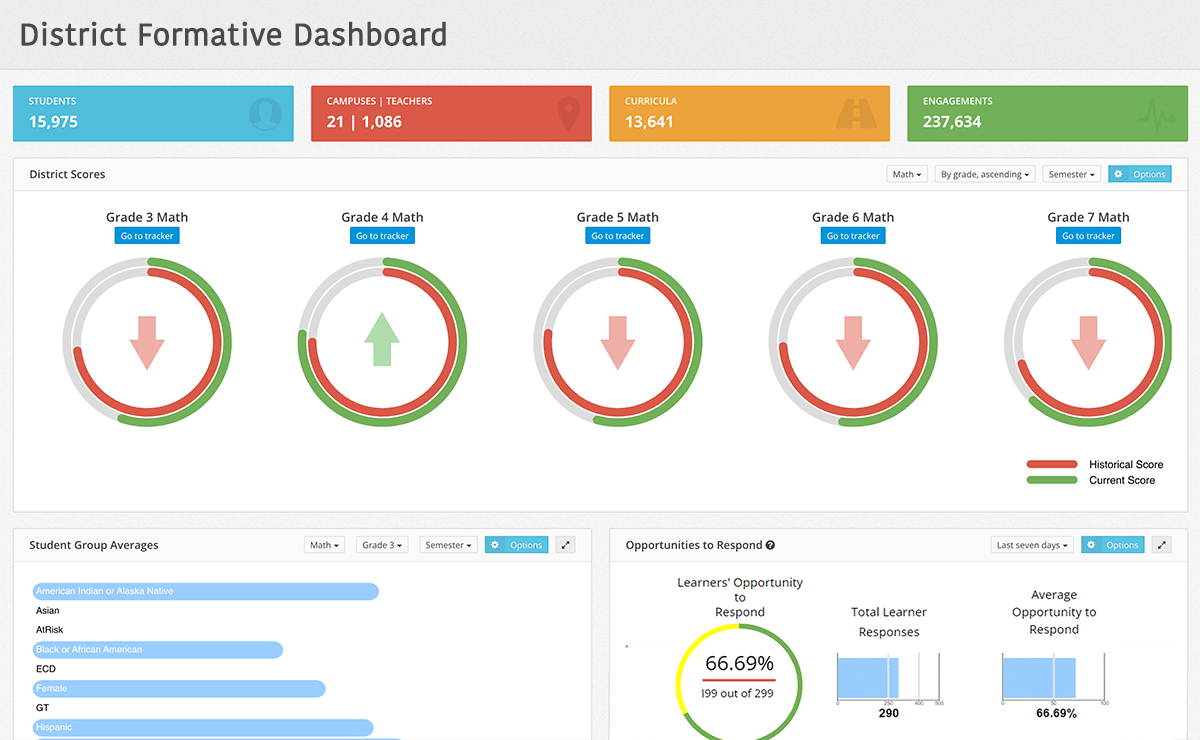Click the user icon in Students card
The height and width of the screenshot is (740, 1200).
click(264, 113)
